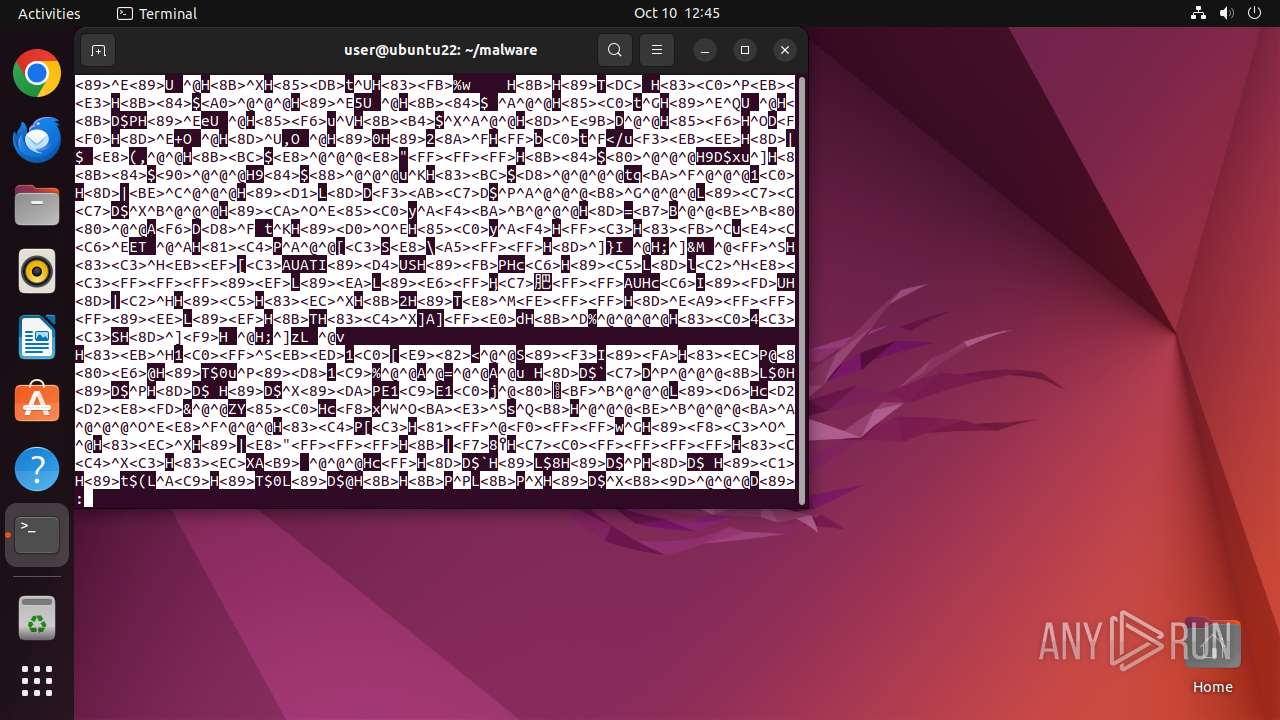Open Ubuntu Software store
Viewport: 1280px width, 720px height.
coord(37,403)
